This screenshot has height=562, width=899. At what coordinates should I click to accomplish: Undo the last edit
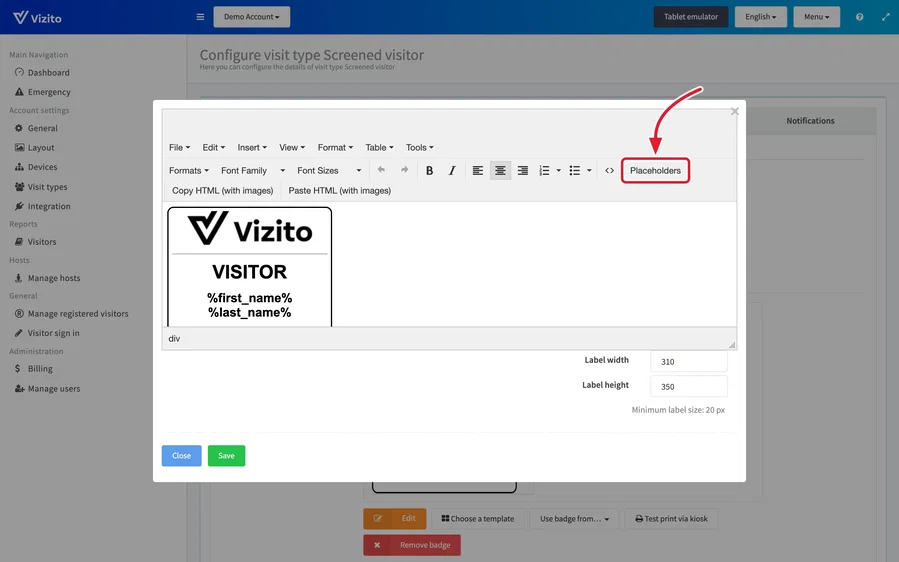[x=381, y=170]
